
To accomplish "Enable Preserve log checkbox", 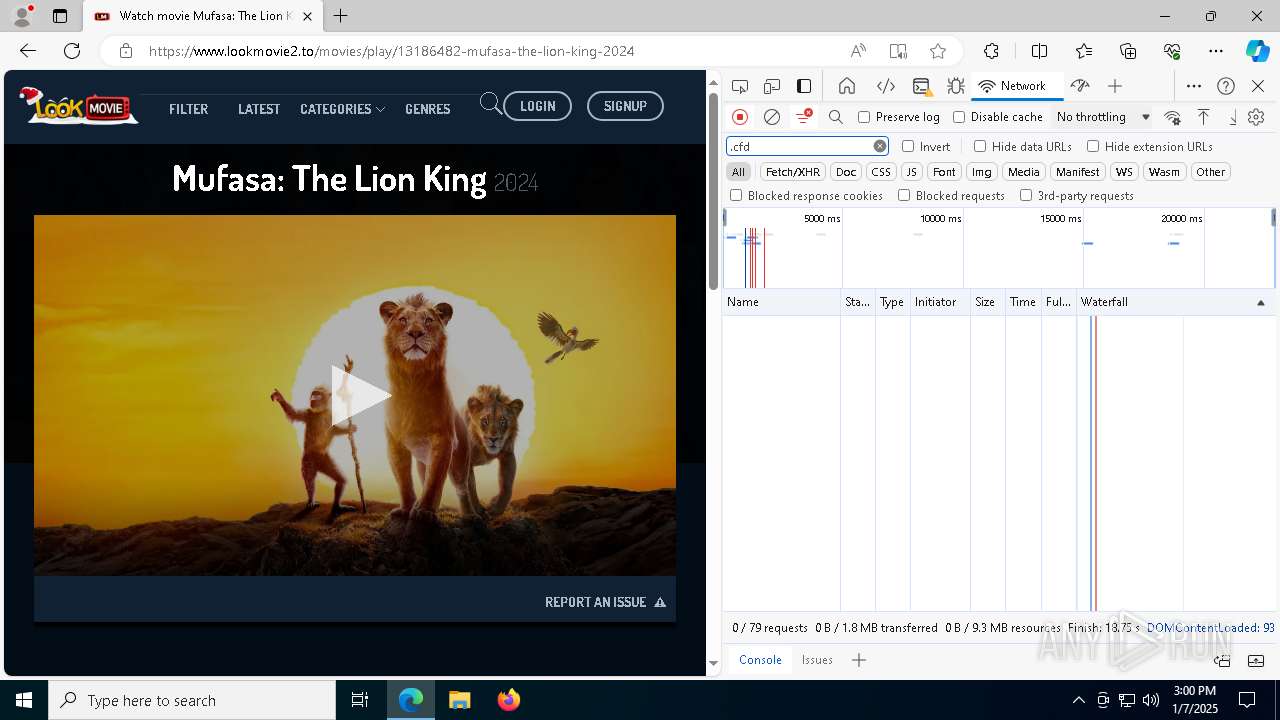I will (x=864, y=117).
